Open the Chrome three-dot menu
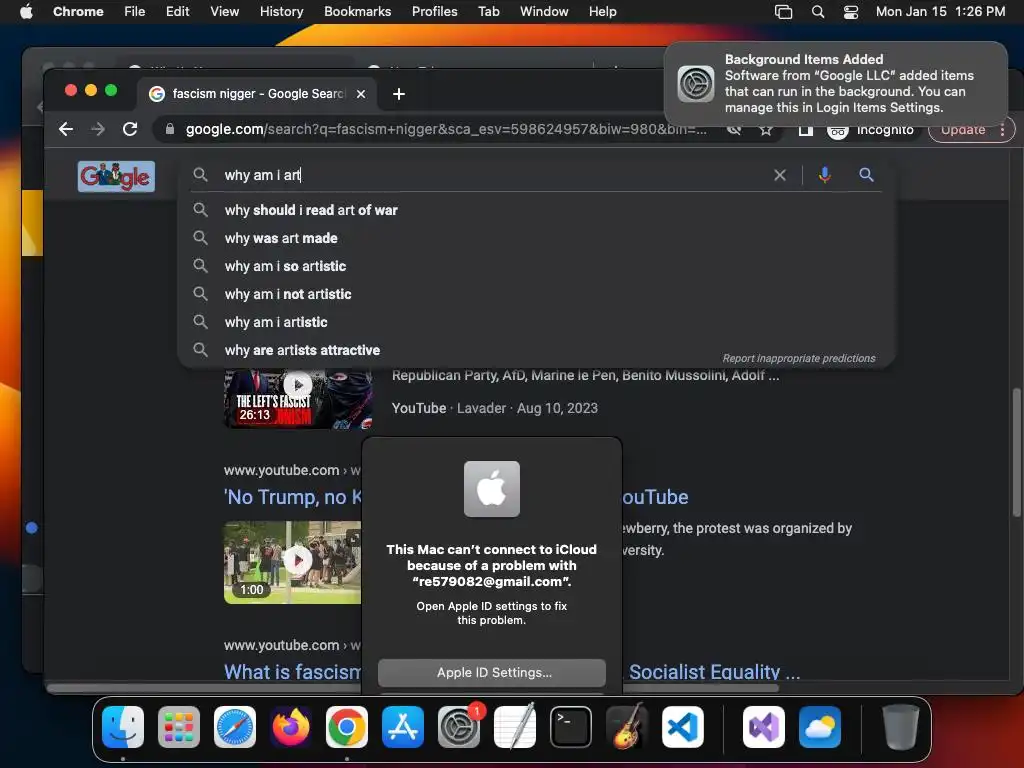The image size is (1024, 768). click(1002, 130)
